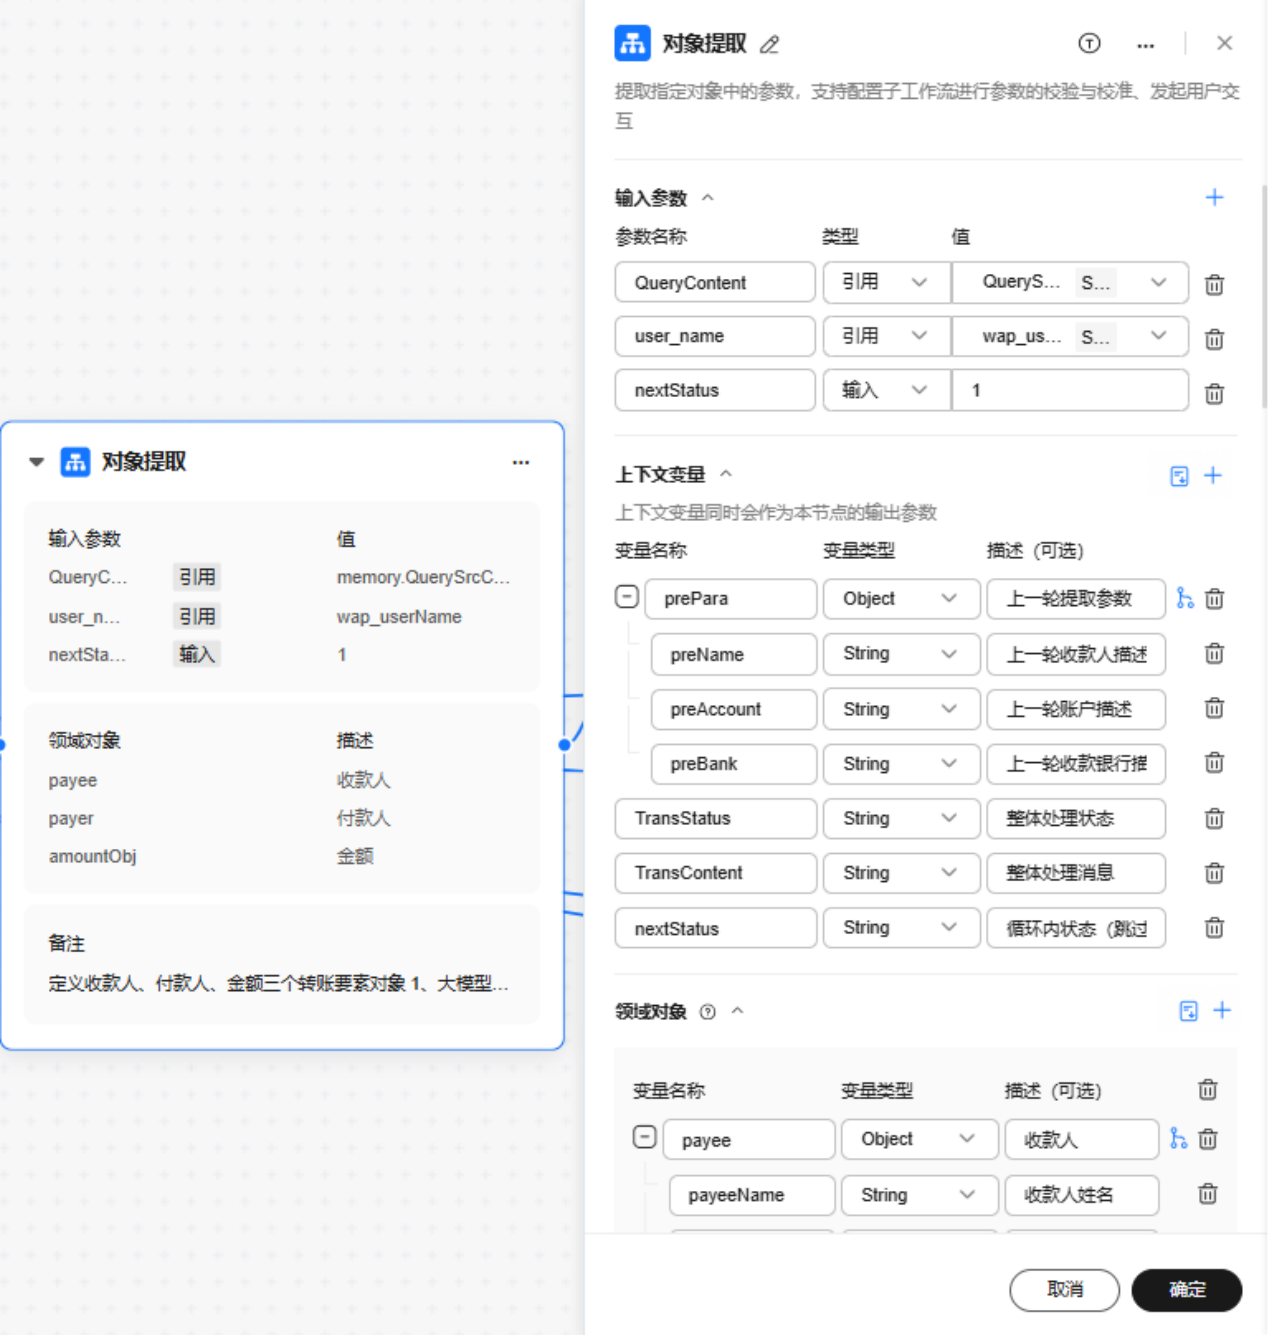Delete the preAccount variable

(x=1214, y=708)
